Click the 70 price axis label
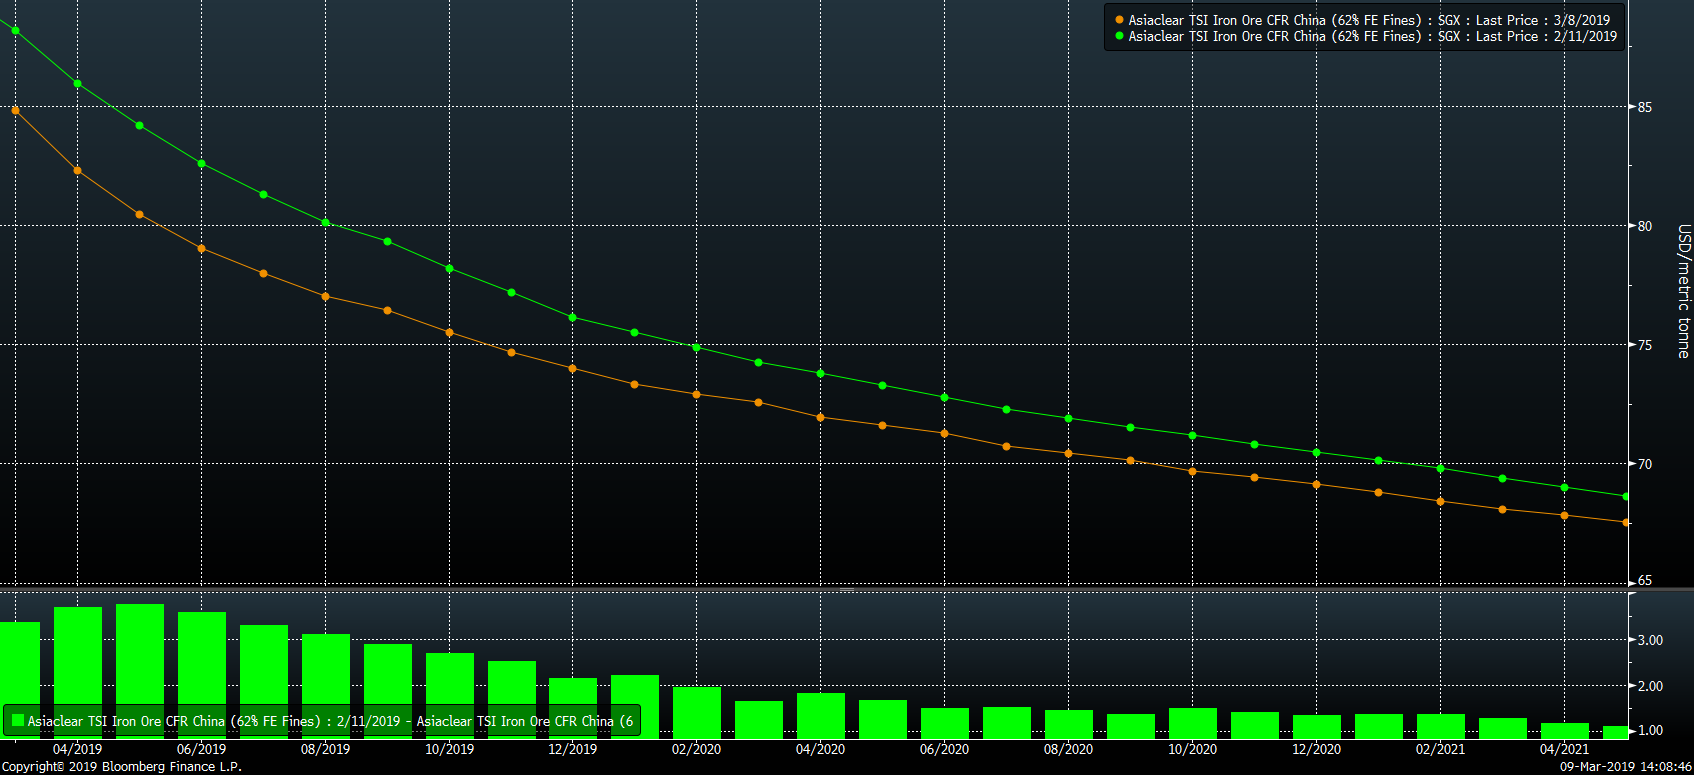The width and height of the screenshot is (1694, 775). click(1645, 464)
